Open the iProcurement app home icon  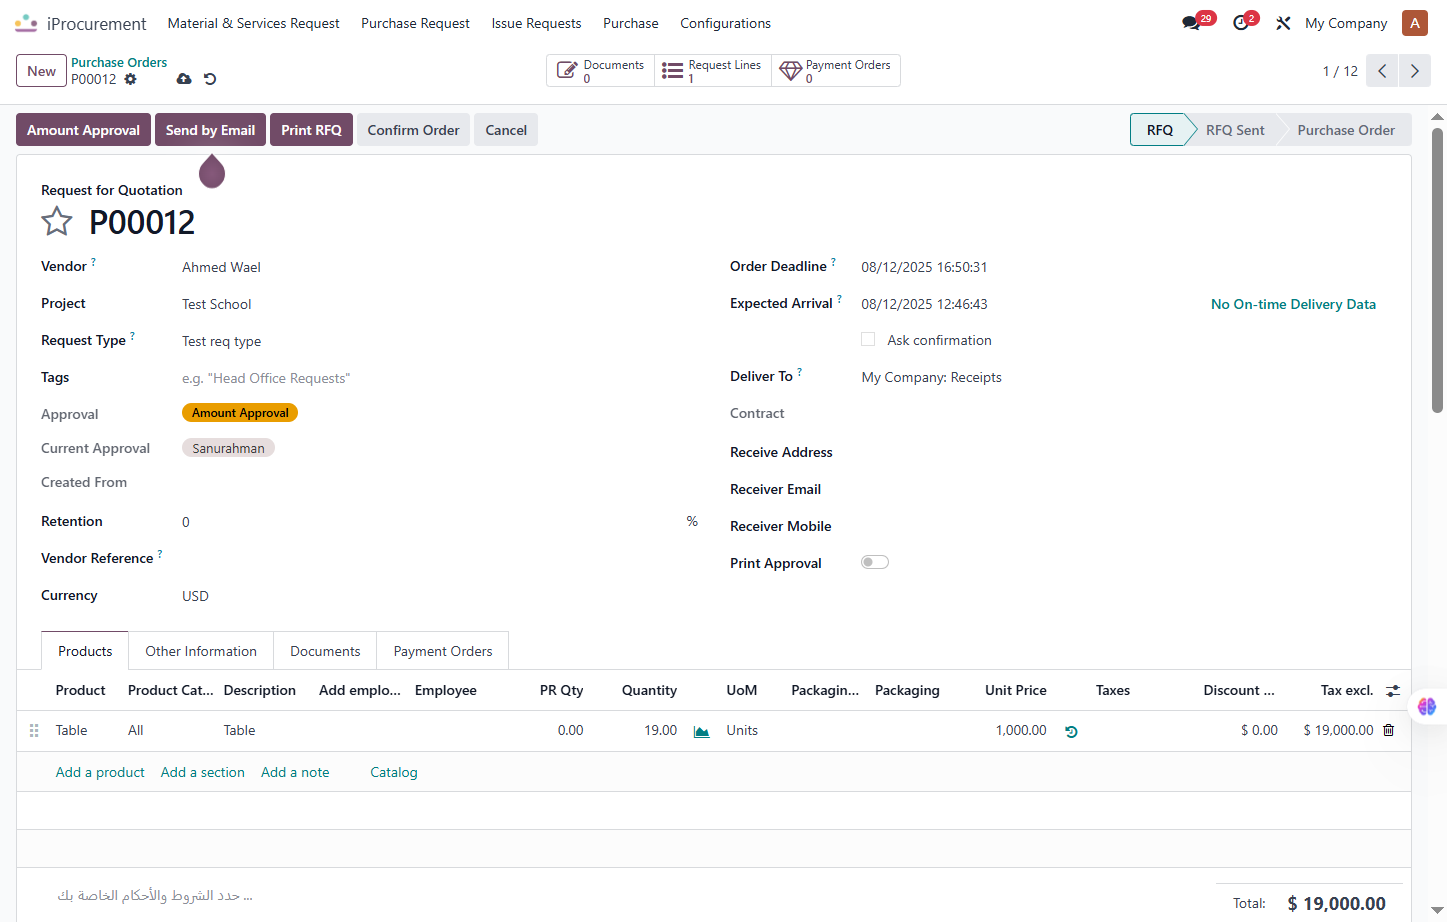click(x=26, y=23)
